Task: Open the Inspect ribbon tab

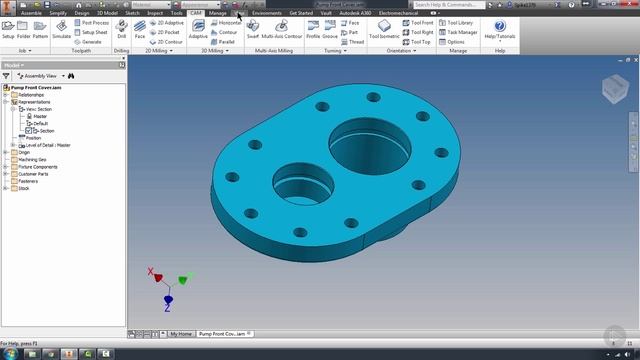Action: click(155, 13)
